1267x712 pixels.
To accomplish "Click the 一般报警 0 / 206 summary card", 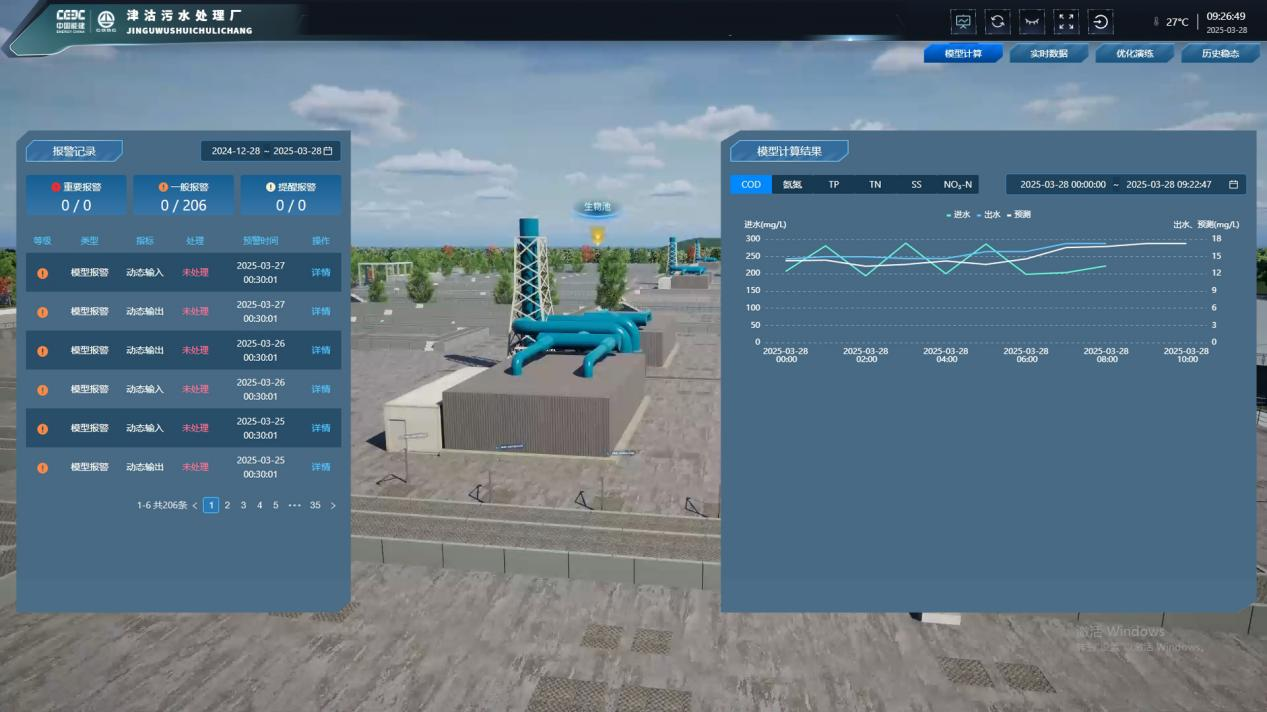I will (x=183, y=196).
